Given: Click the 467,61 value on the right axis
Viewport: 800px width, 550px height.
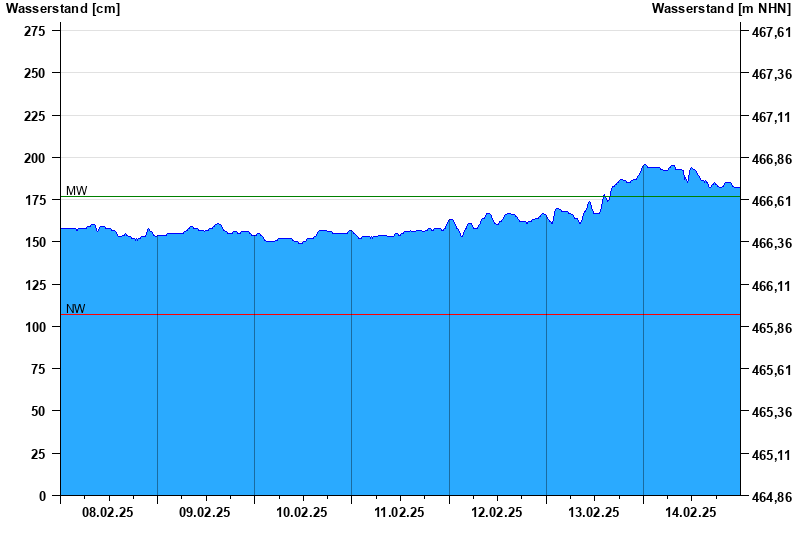Looking at the screenshot, I should coord(771,33).
